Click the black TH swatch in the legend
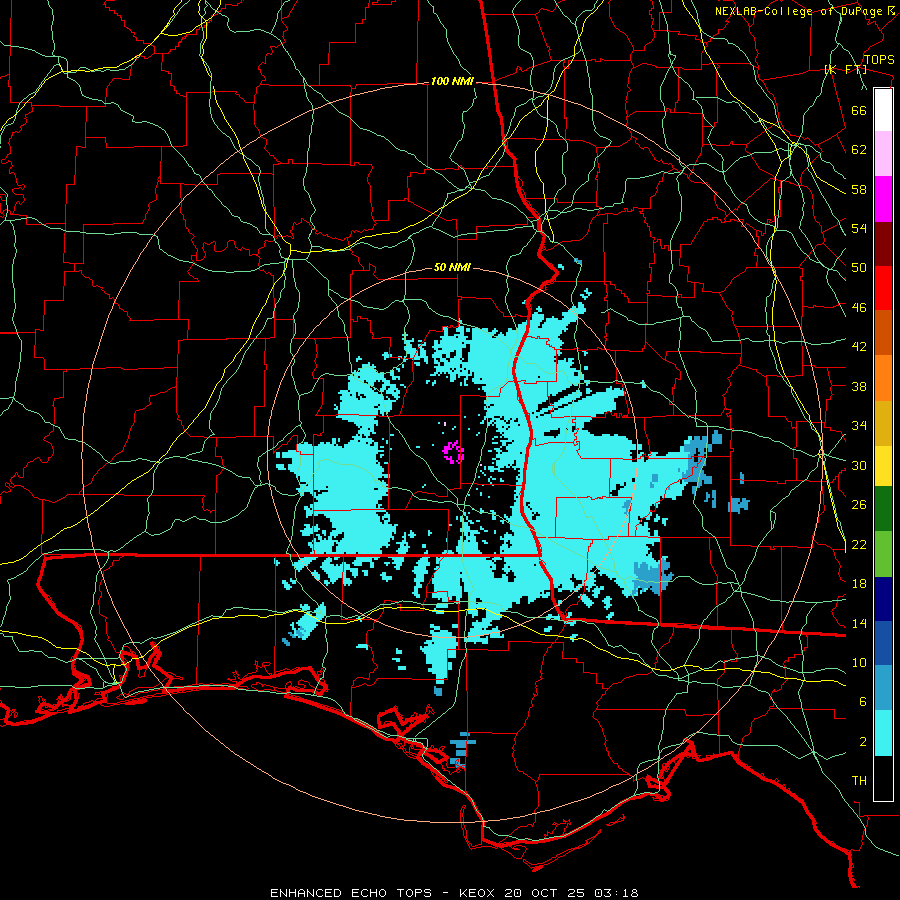This screenshot has height=900, width=900. (x=883, y=778)
